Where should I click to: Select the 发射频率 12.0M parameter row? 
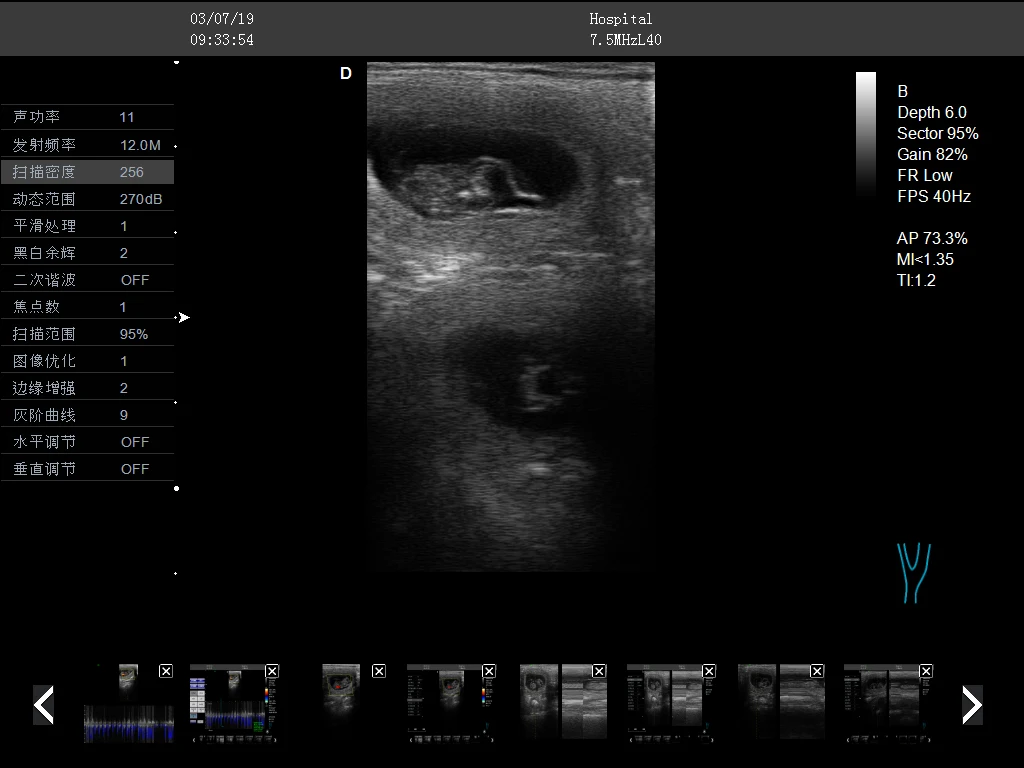pyautogui.click(x=87, y=145)
